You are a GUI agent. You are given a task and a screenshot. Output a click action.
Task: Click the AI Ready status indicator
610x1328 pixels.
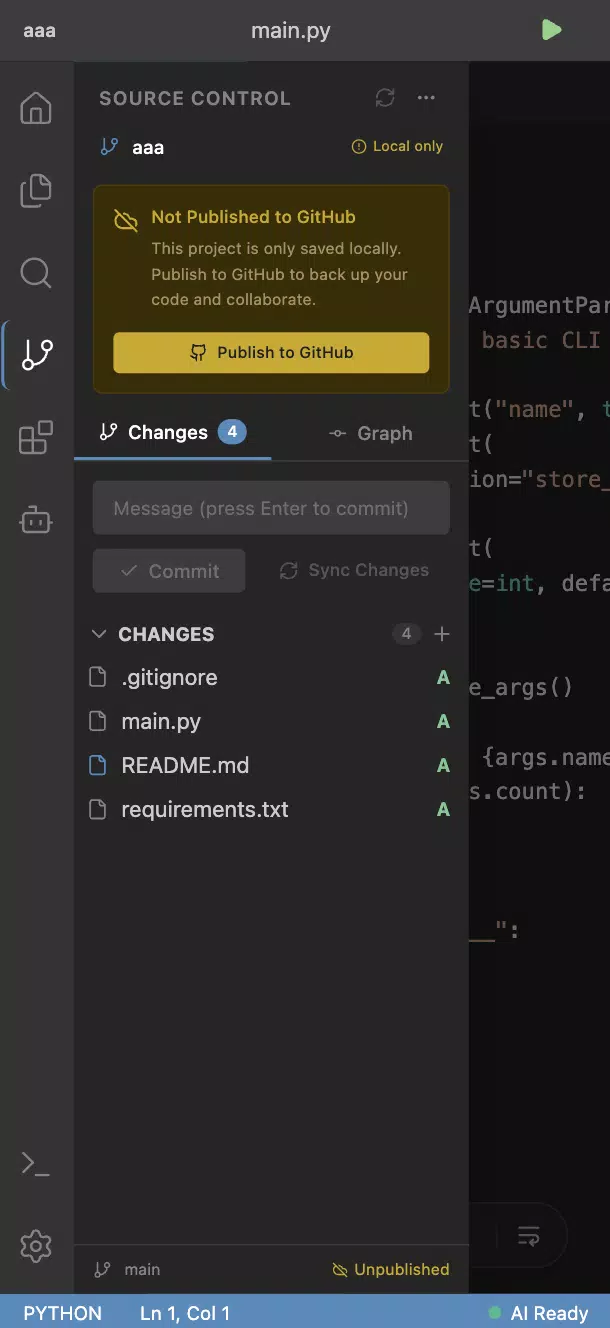(538, 1313)
